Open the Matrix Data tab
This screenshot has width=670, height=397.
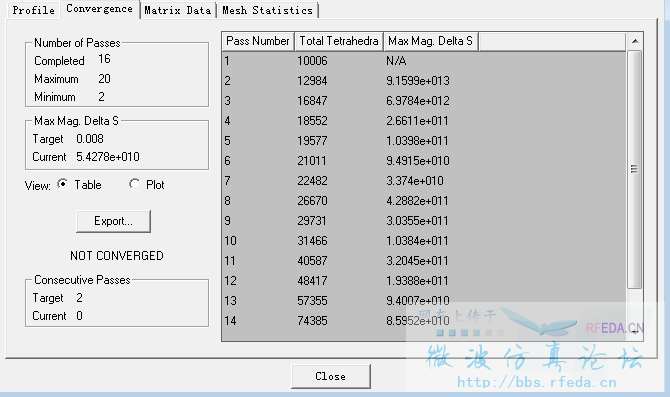178,10
